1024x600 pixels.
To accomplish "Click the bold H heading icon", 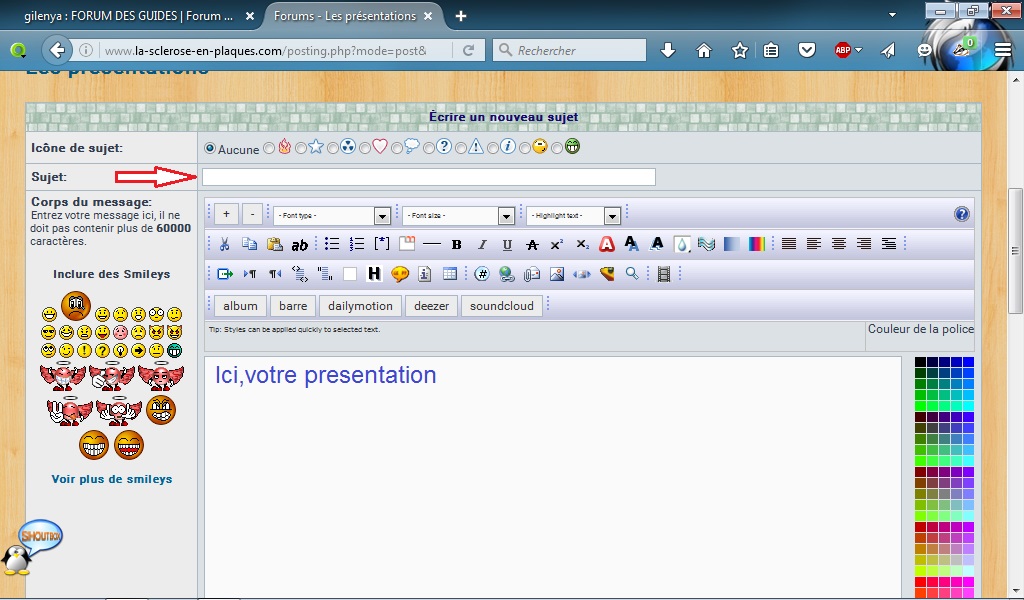I will (x=374, y=274).
